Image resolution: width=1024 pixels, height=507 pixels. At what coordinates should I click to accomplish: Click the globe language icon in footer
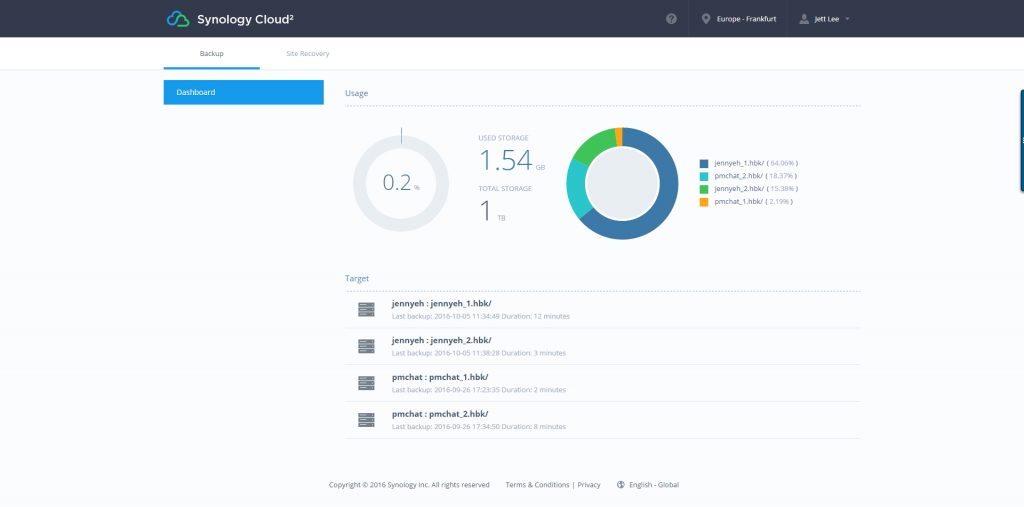pos(620,485)
